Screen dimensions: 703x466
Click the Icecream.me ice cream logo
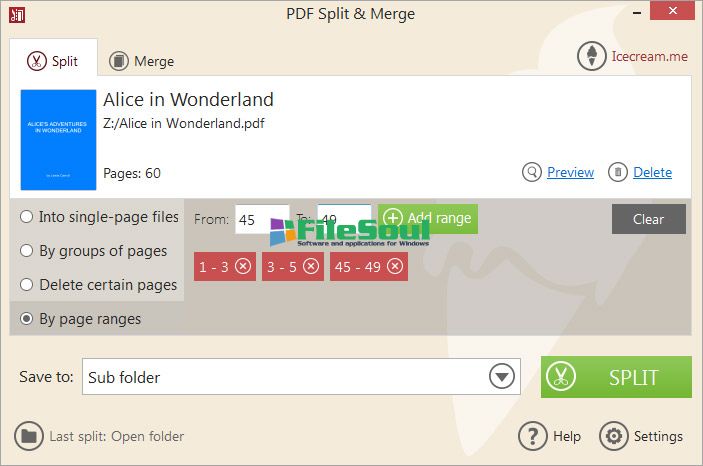click(x=592, y=56)
